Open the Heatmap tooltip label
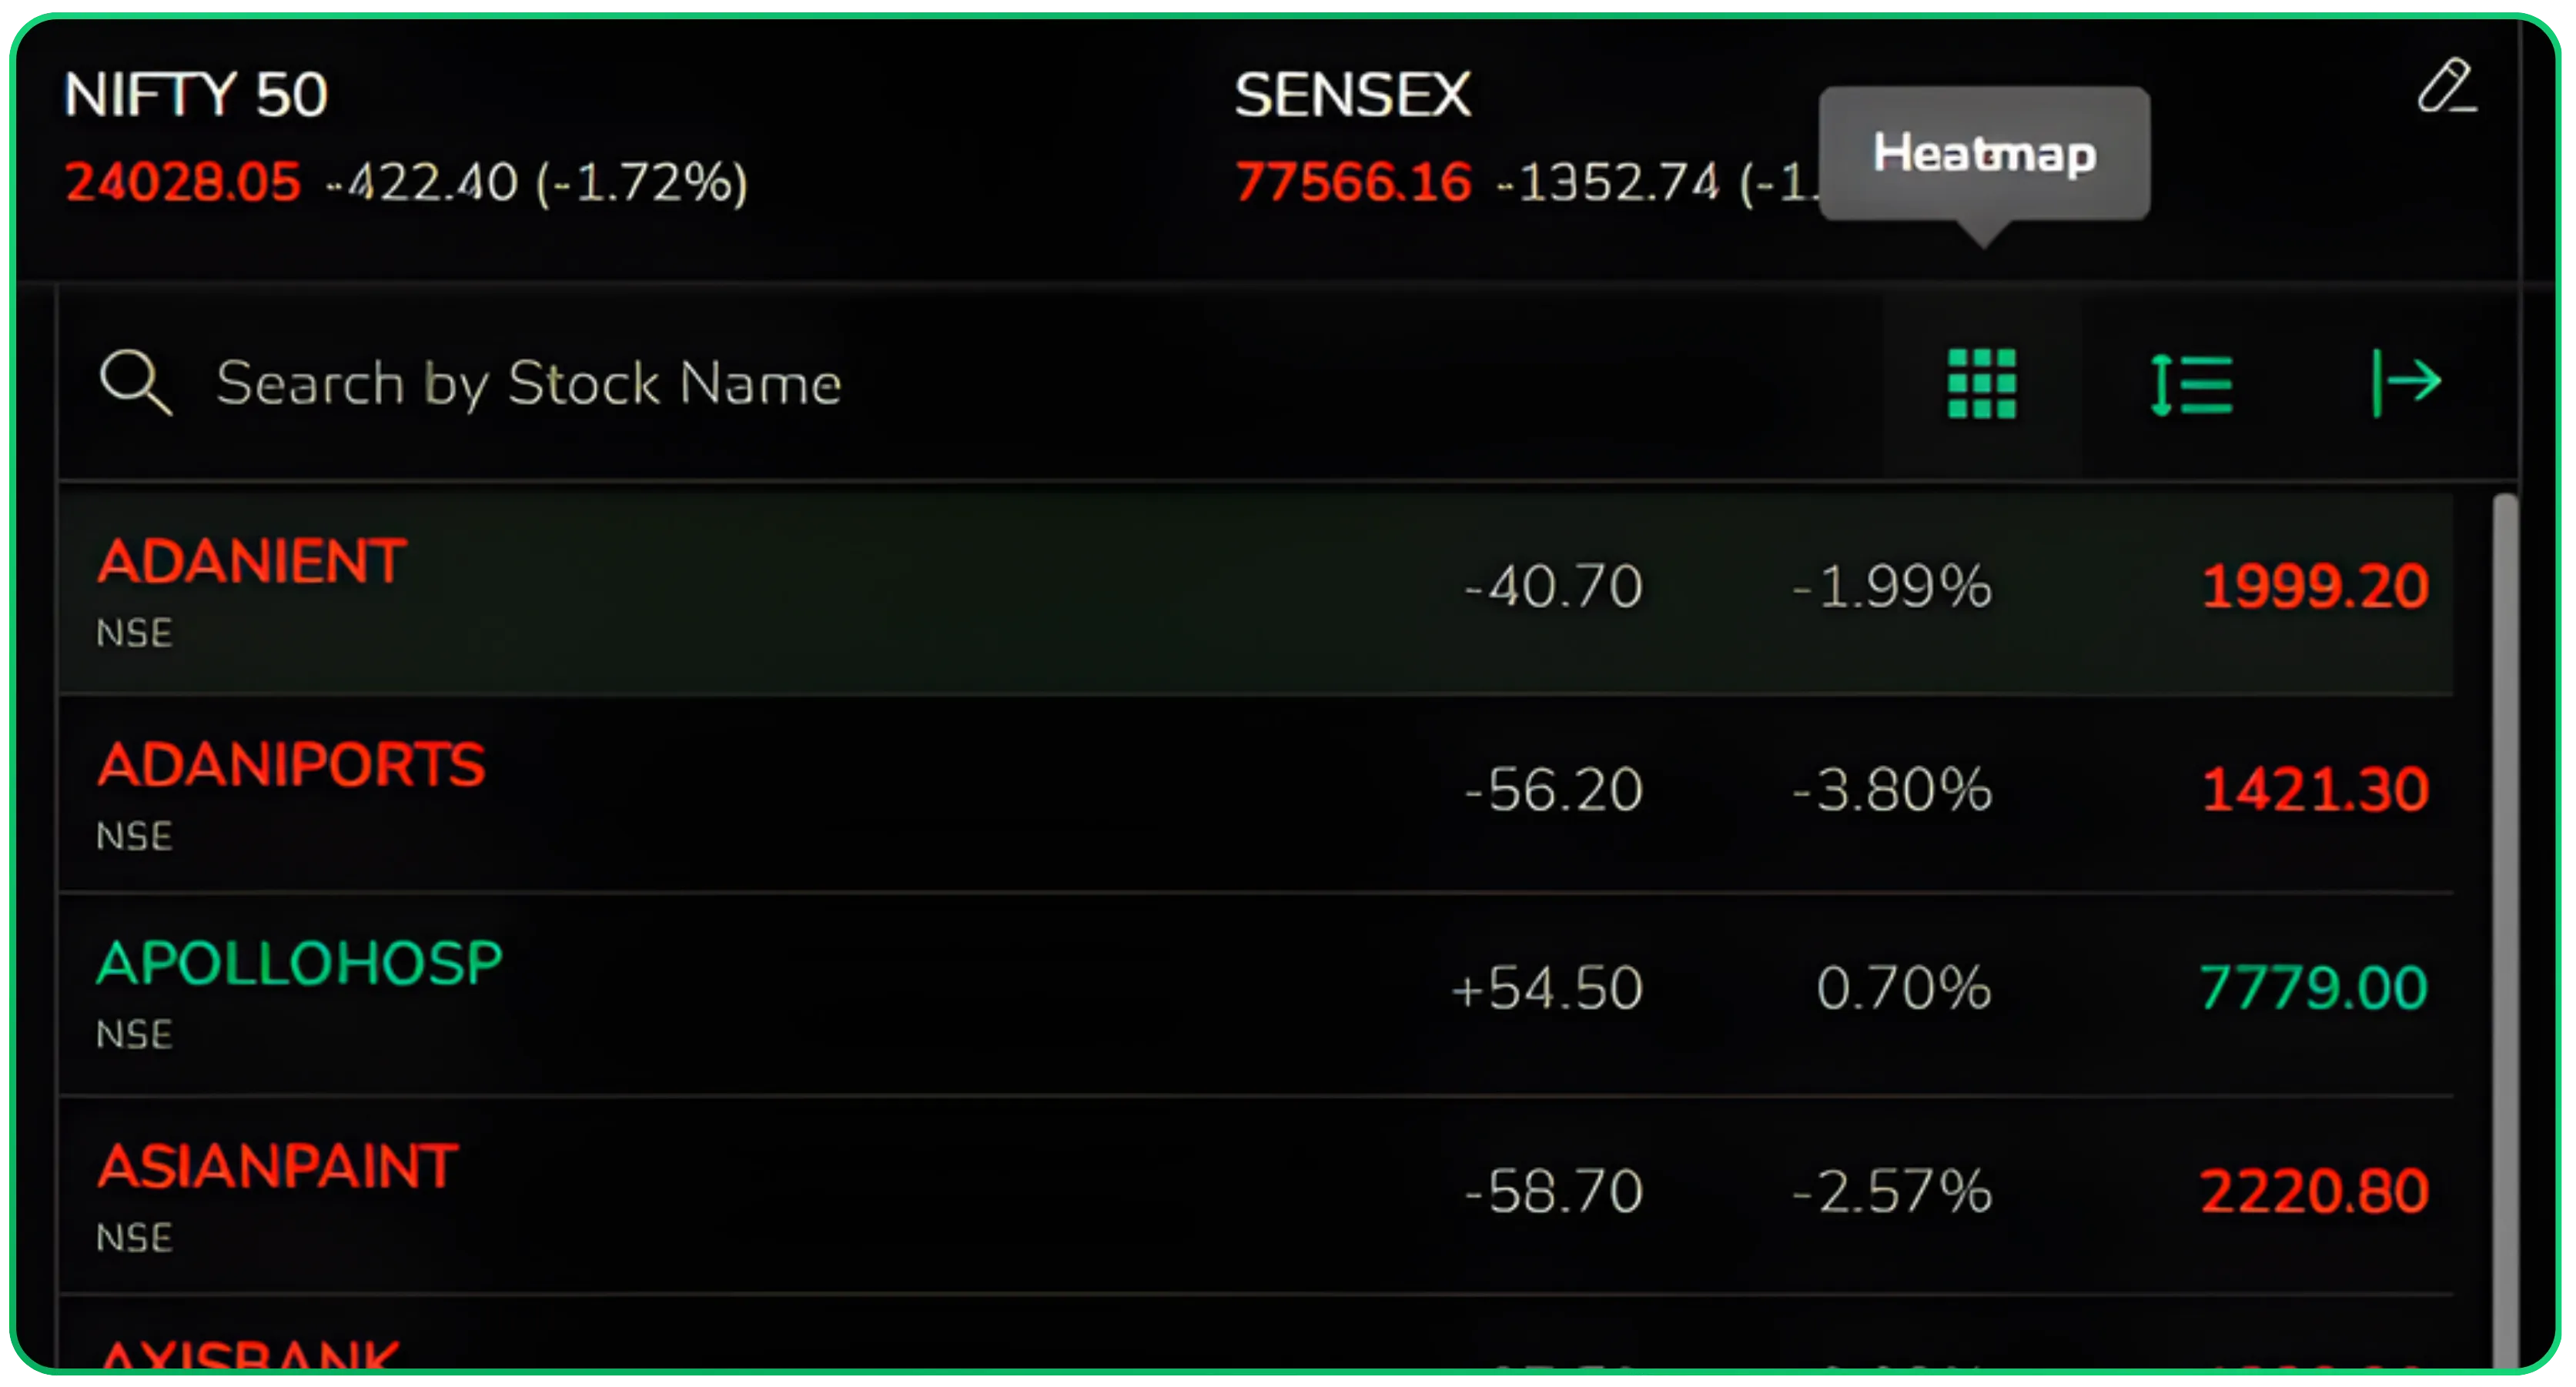This screenshot has width=2576, height=1387. [x=1983, y=155]
